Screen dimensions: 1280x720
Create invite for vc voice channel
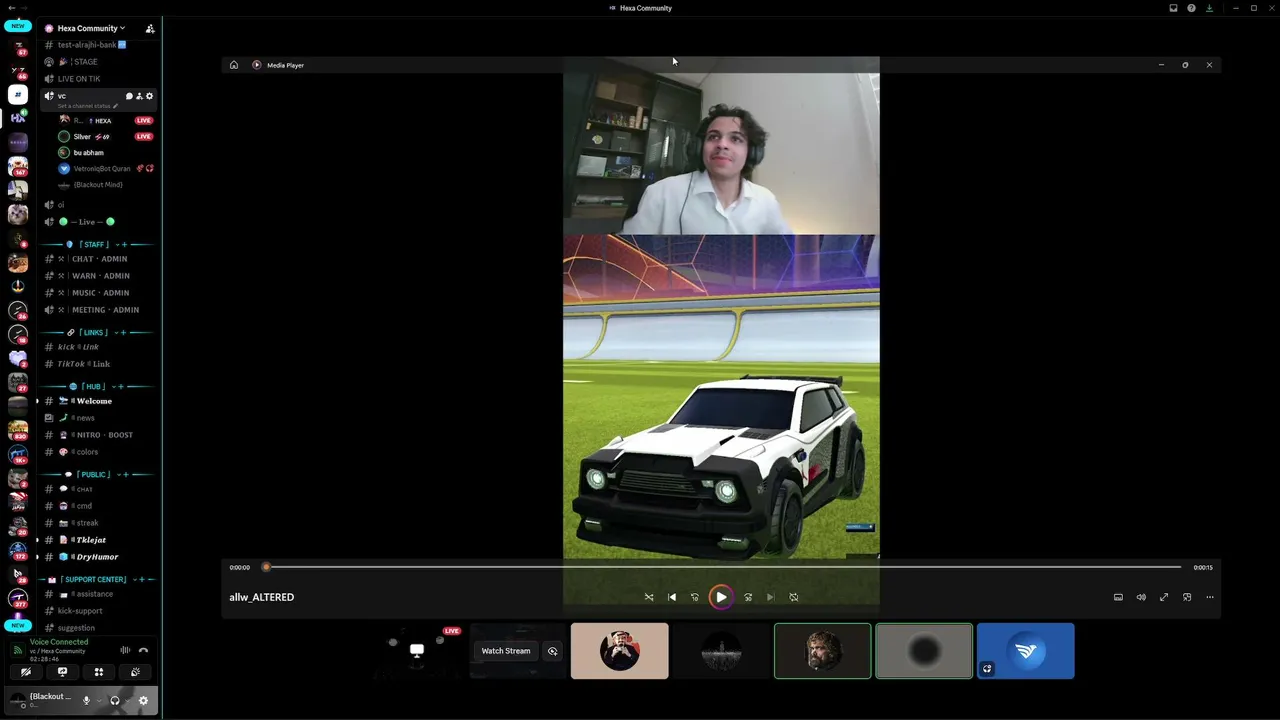coord(139,96)
